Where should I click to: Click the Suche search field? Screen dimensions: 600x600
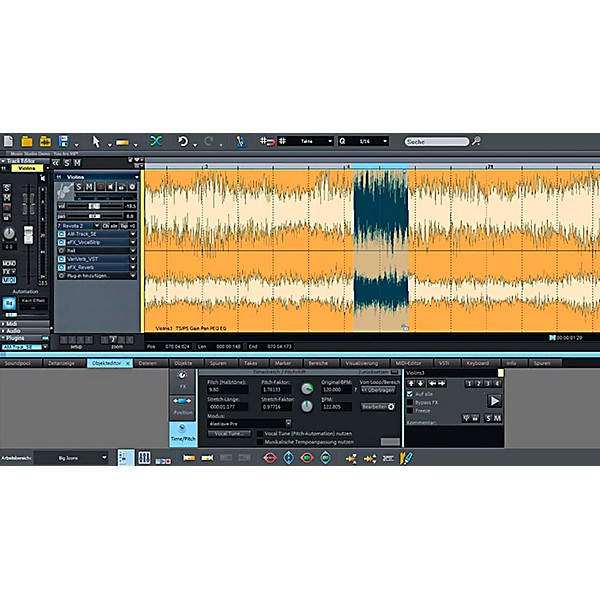[437, 142]
